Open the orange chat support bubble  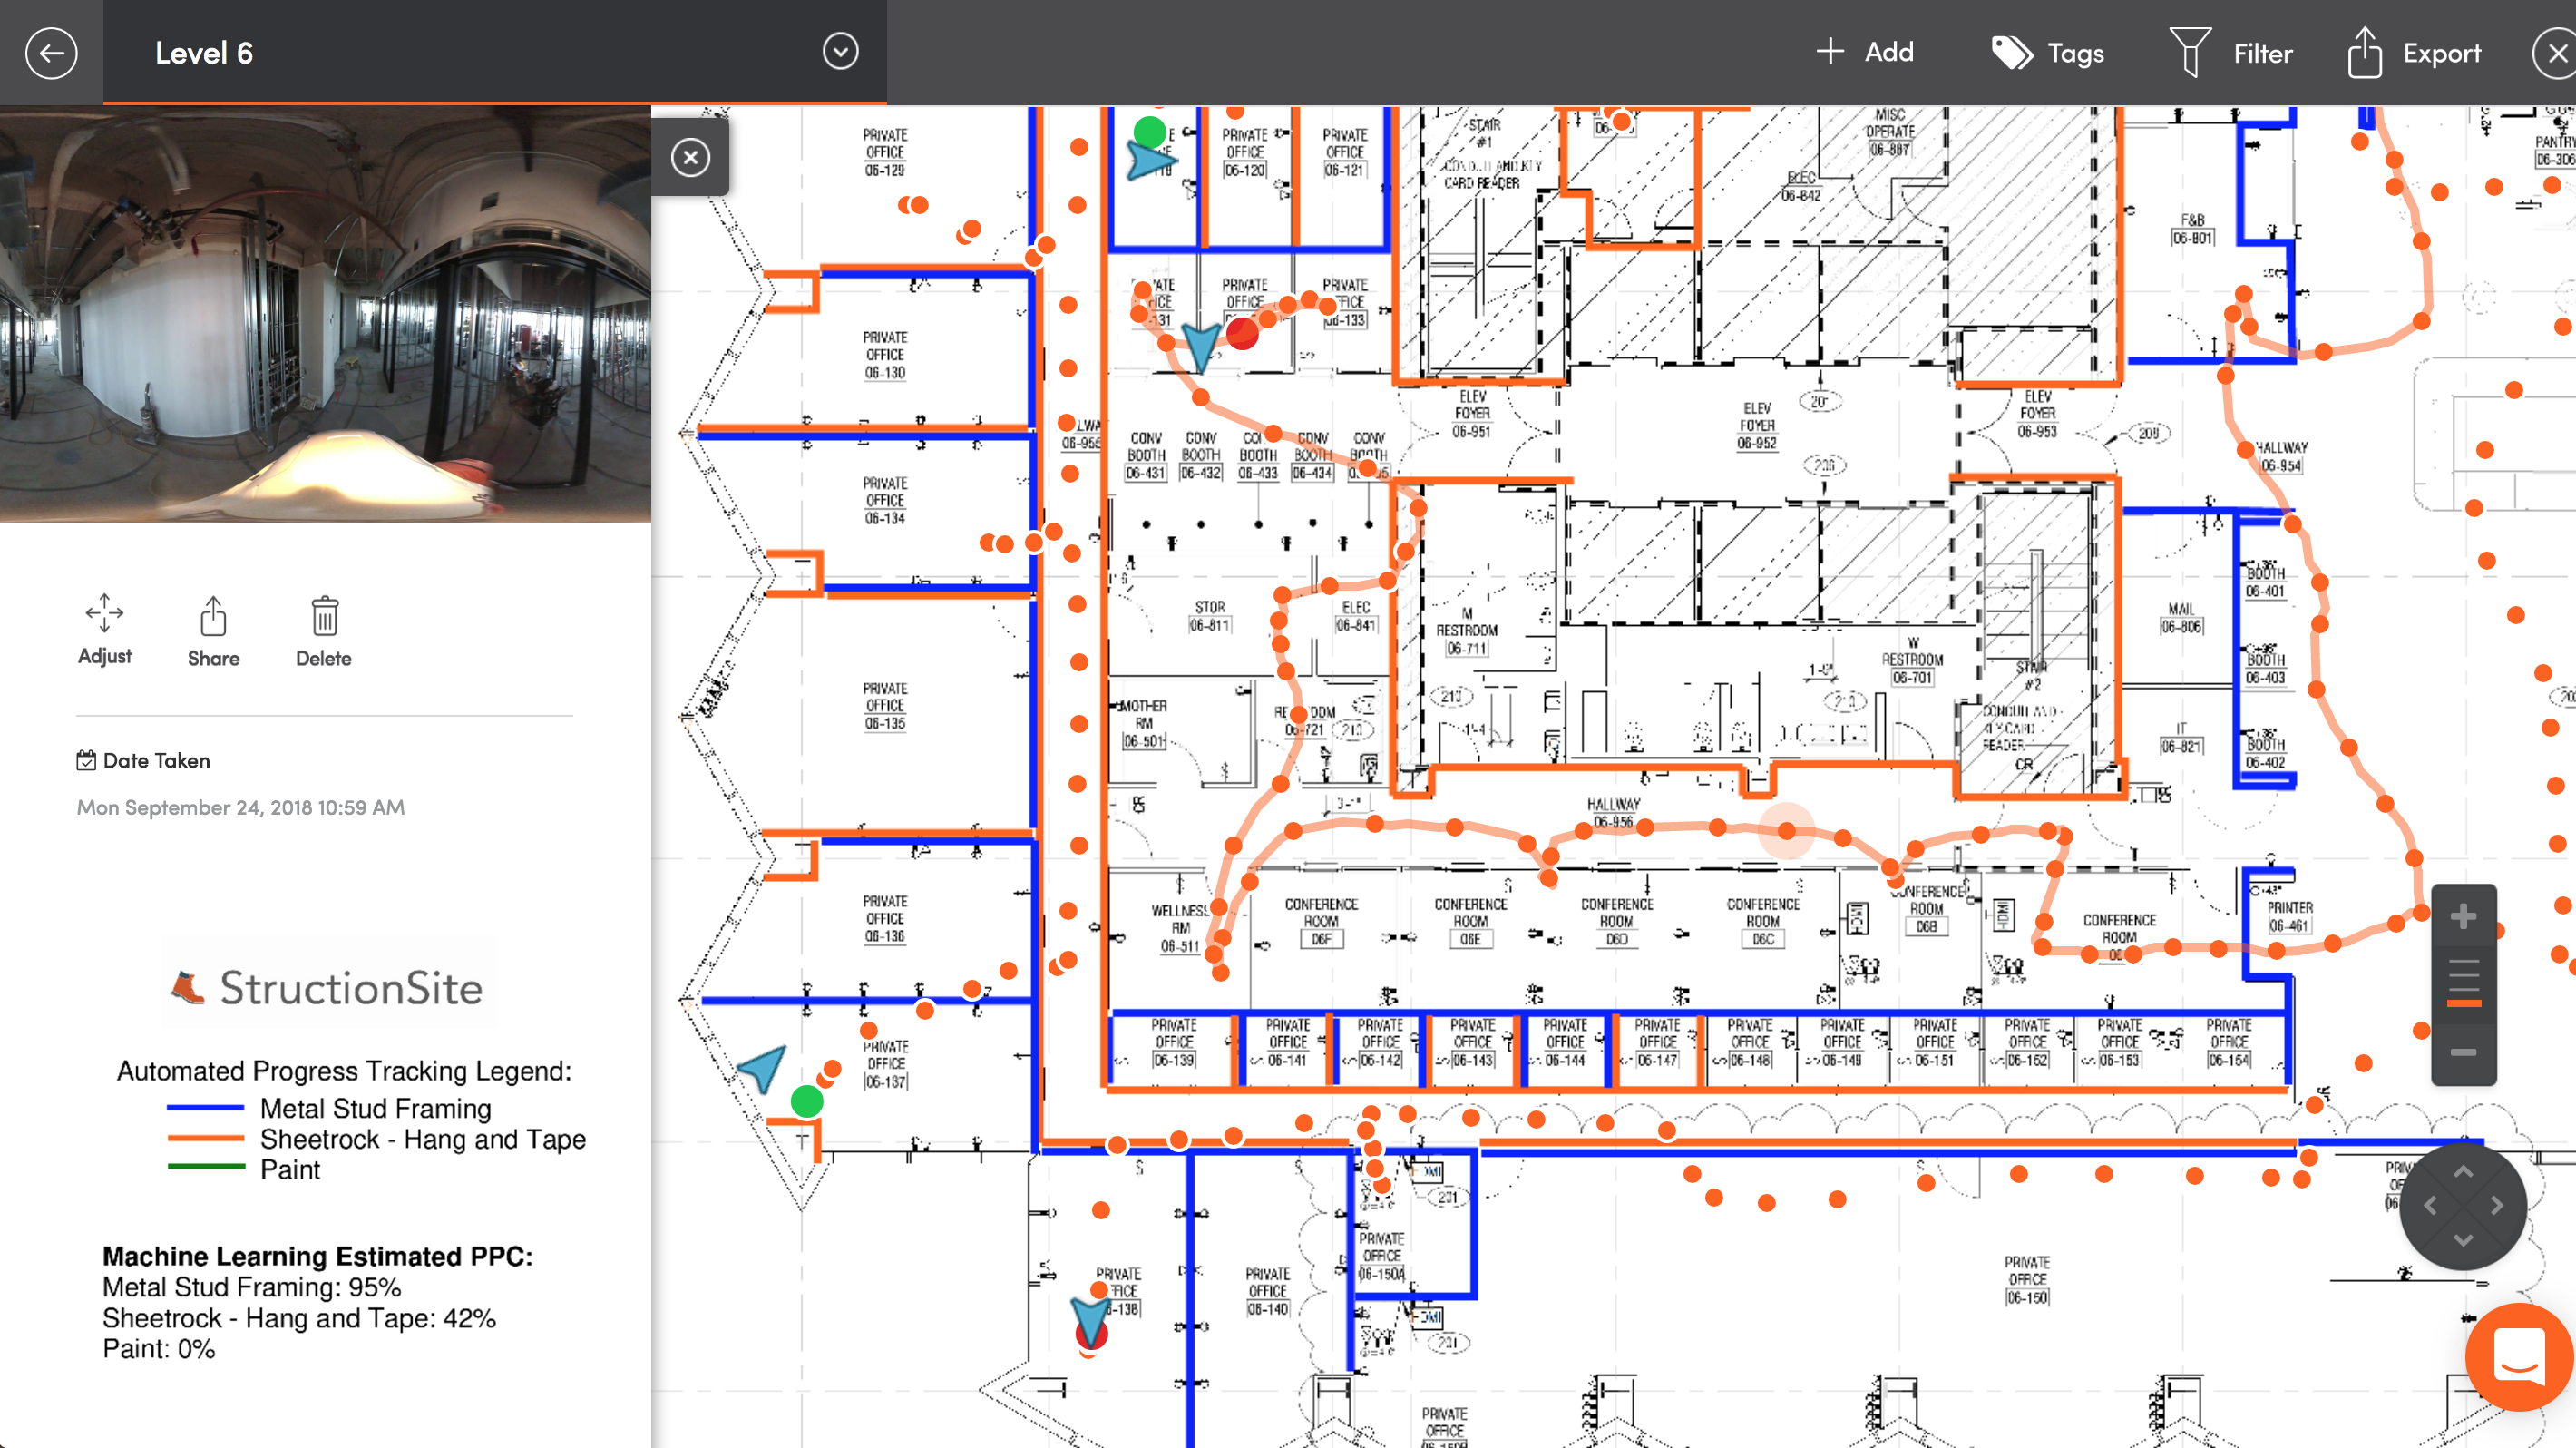coord(2519,1356)
